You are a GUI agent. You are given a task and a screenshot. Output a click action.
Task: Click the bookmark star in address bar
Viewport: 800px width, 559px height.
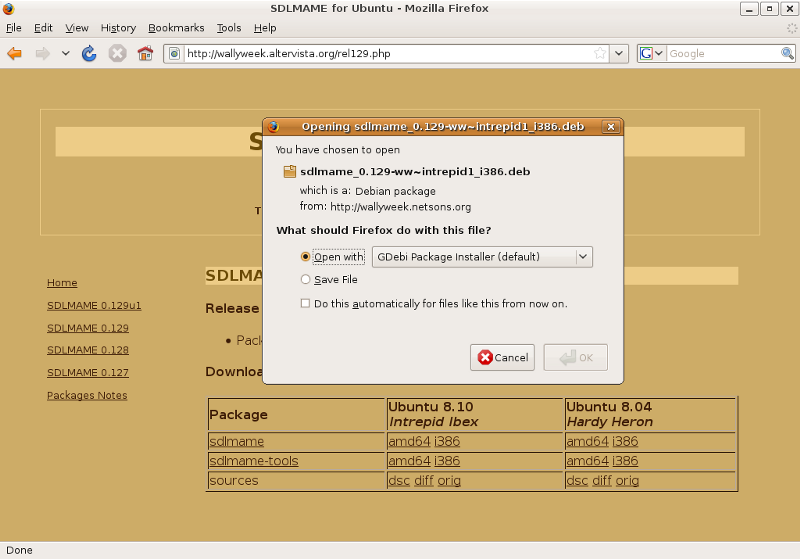[x=599, y=53]
